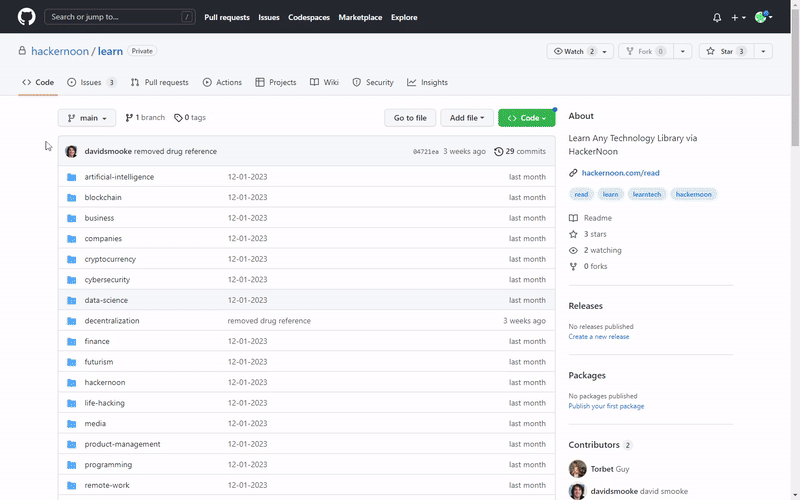This screenshot has height=500, width=800.
Task: Switch to the Actions tab
Action: [x=222, y=82]
